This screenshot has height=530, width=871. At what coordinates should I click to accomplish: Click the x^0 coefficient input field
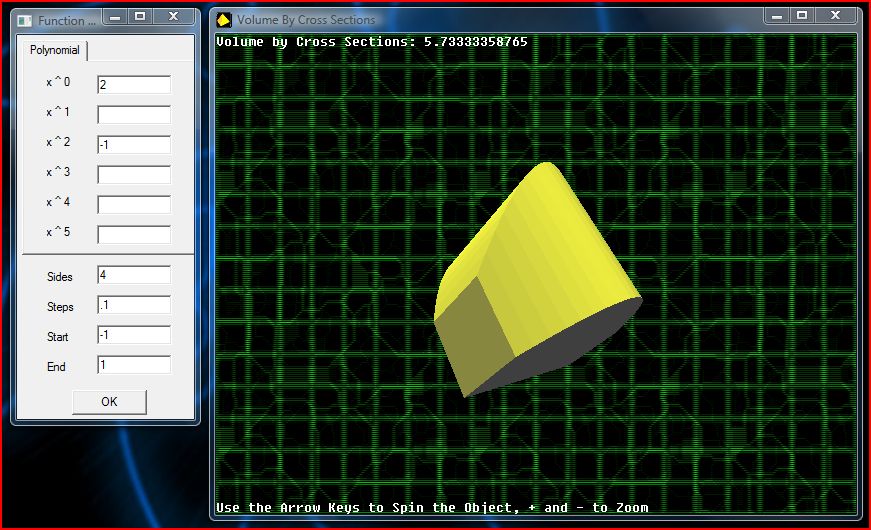(x=134, y=84)
